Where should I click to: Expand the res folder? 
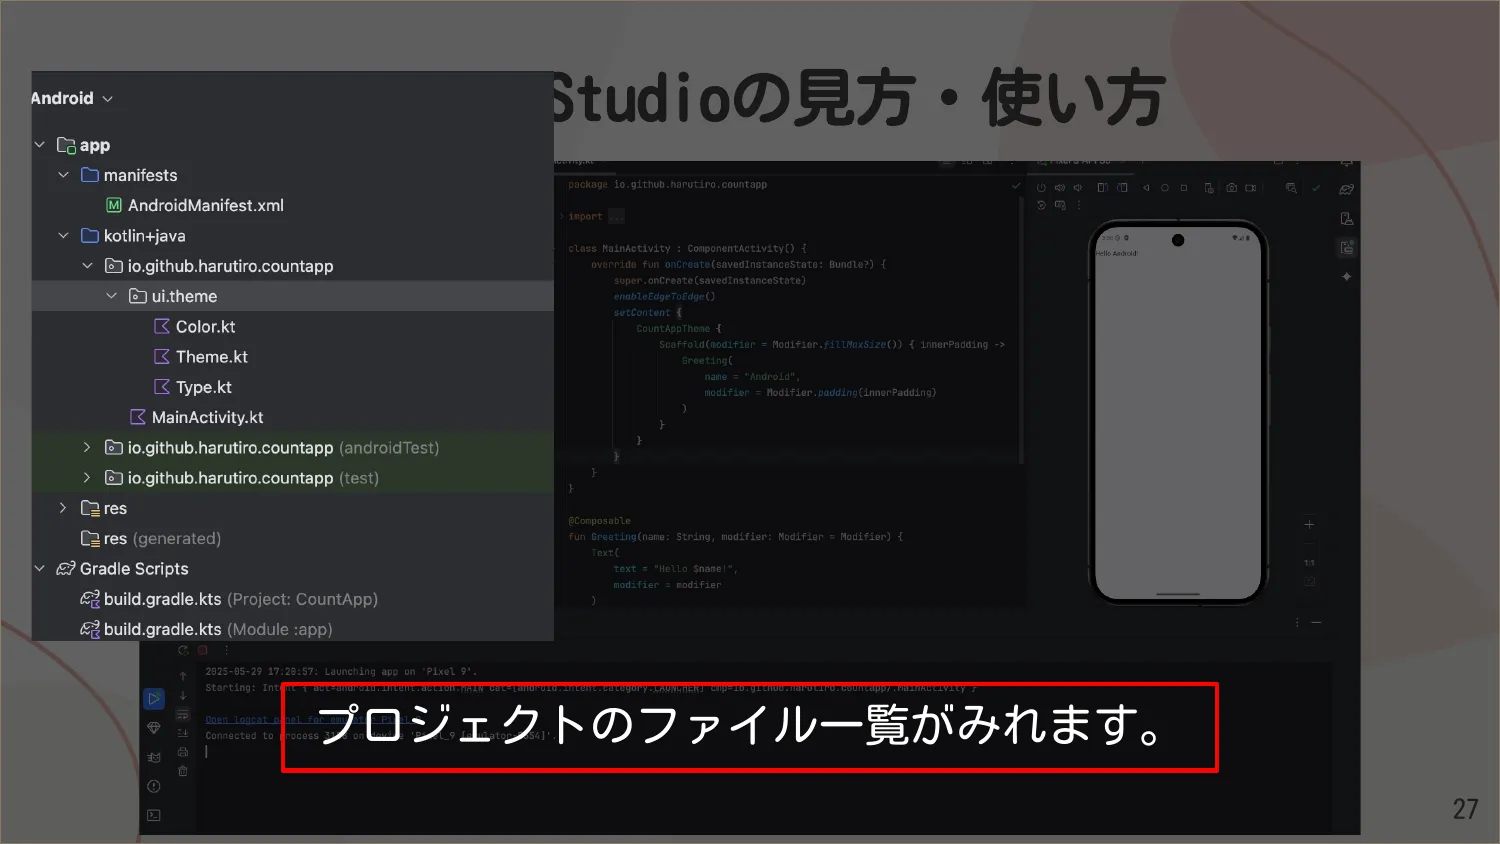(x=63, y=508)
